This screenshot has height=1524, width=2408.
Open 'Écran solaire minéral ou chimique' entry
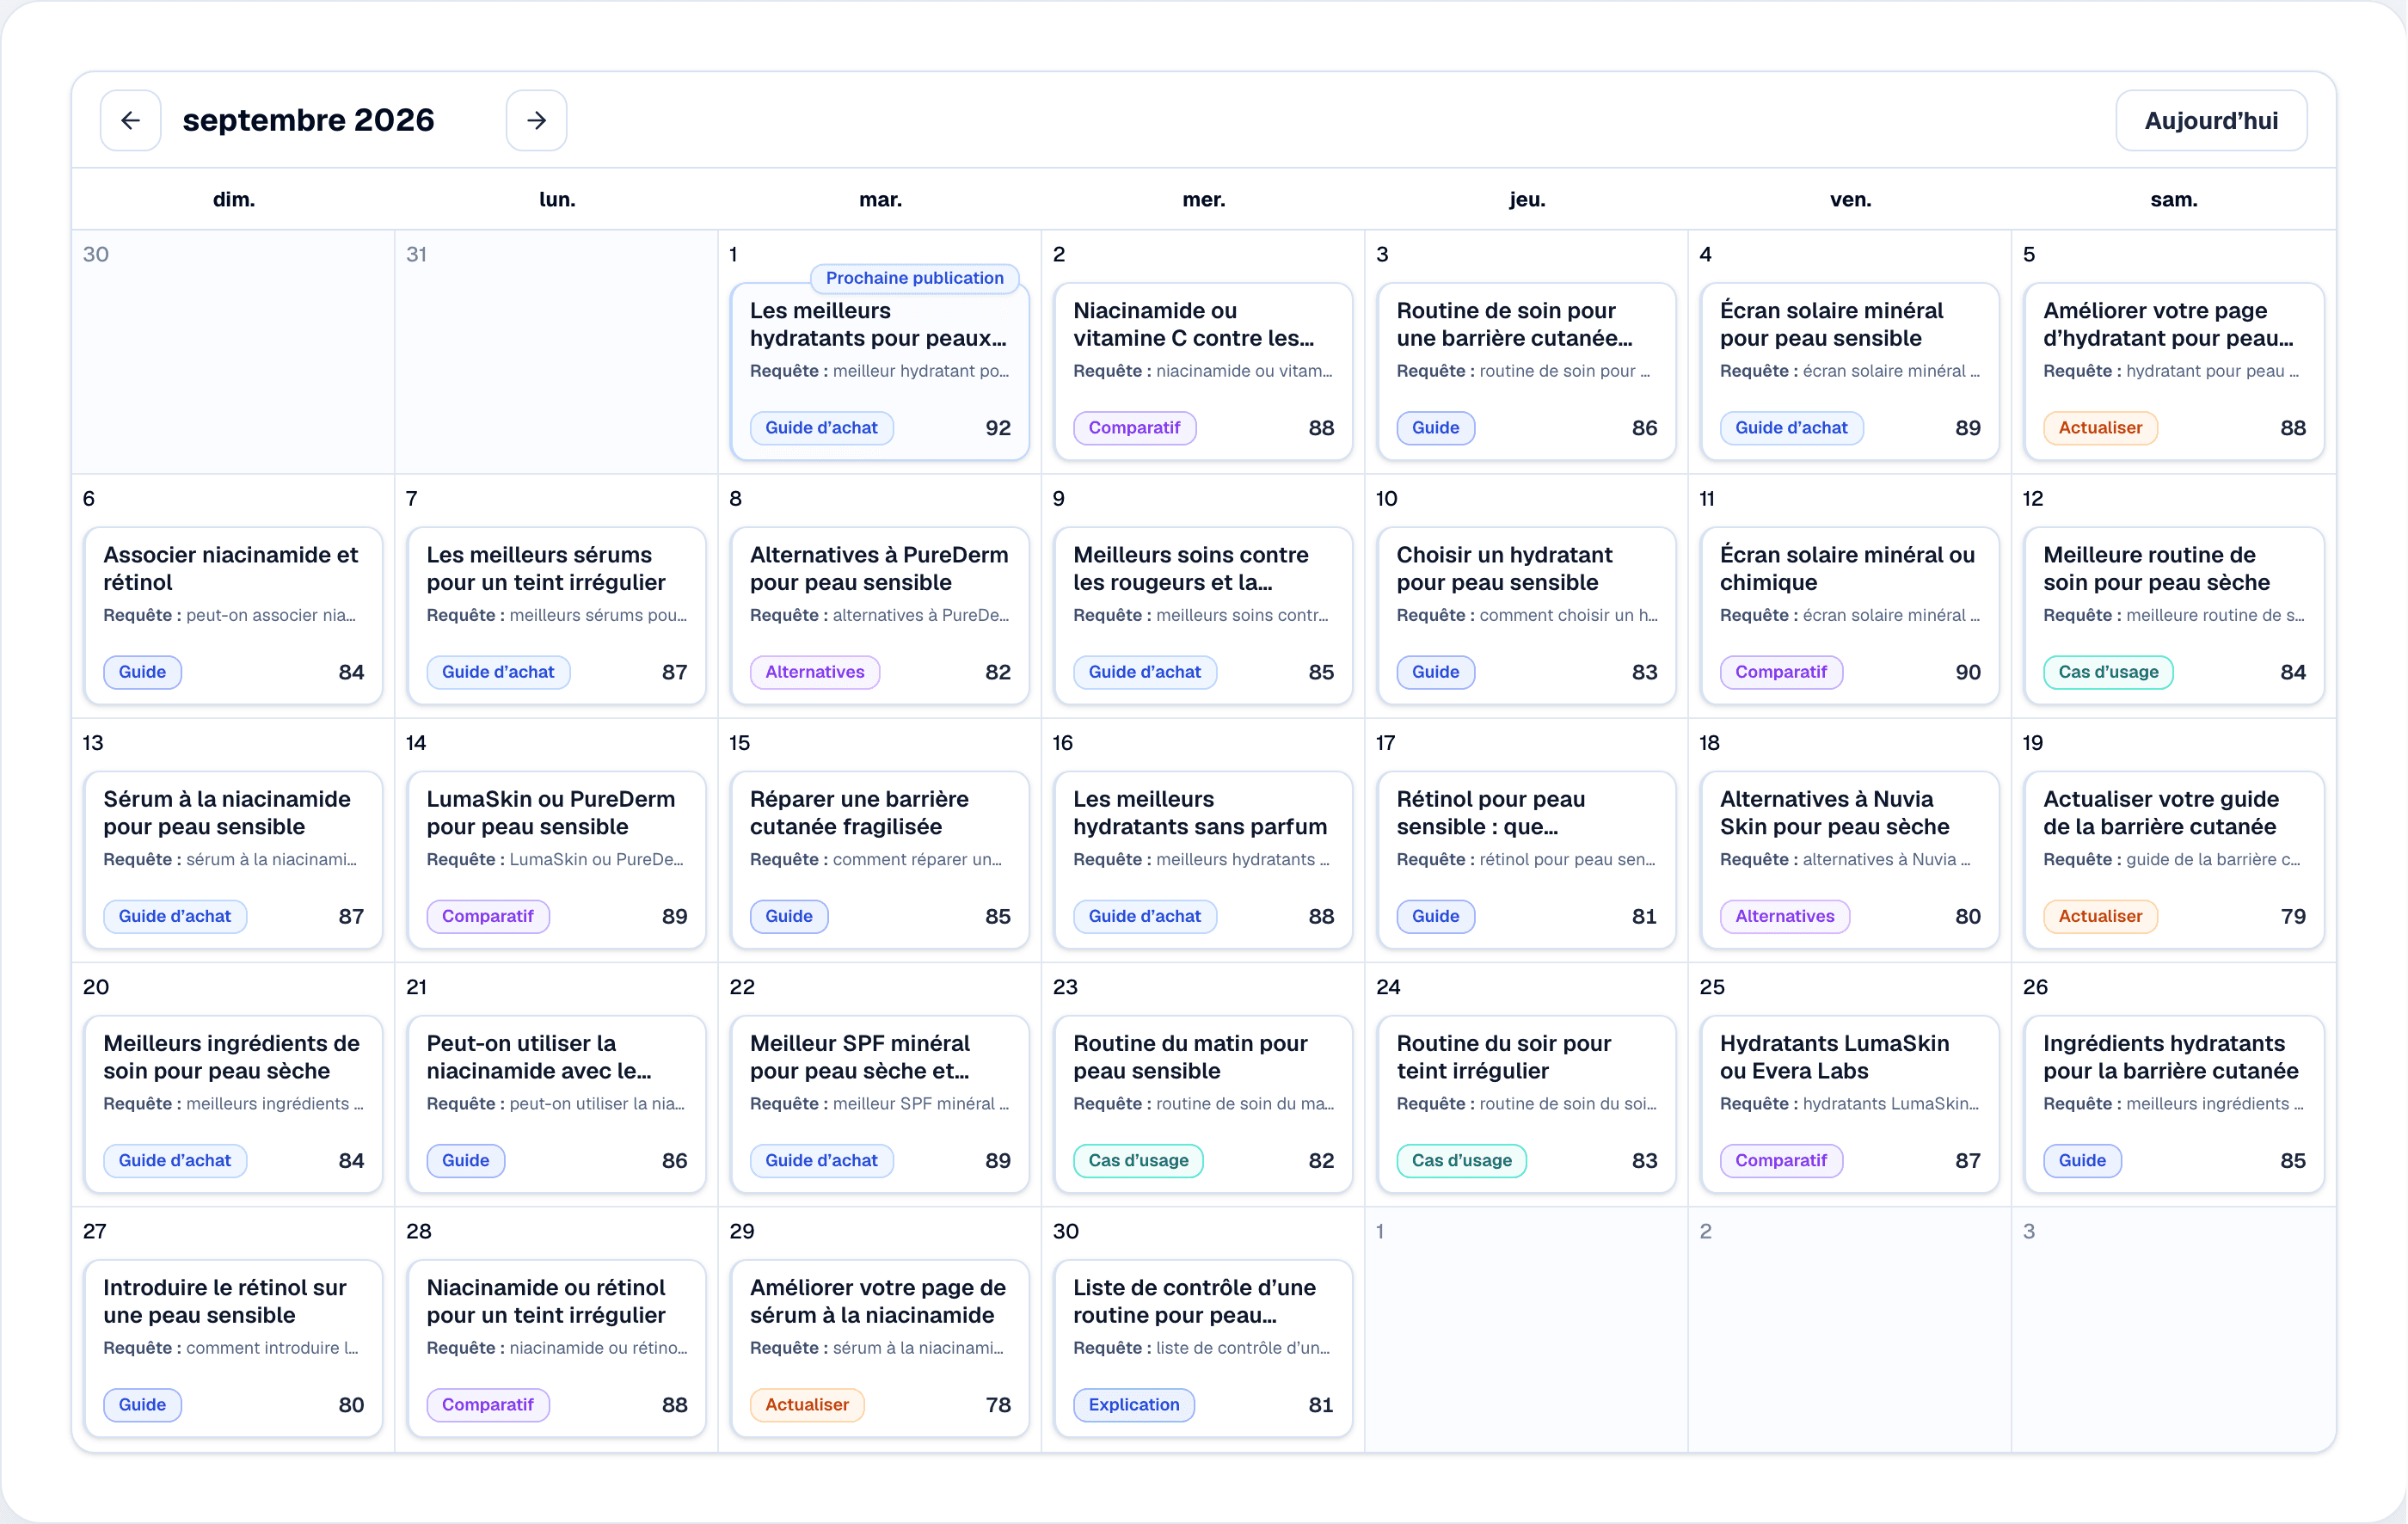click(x=1849, y=615)
